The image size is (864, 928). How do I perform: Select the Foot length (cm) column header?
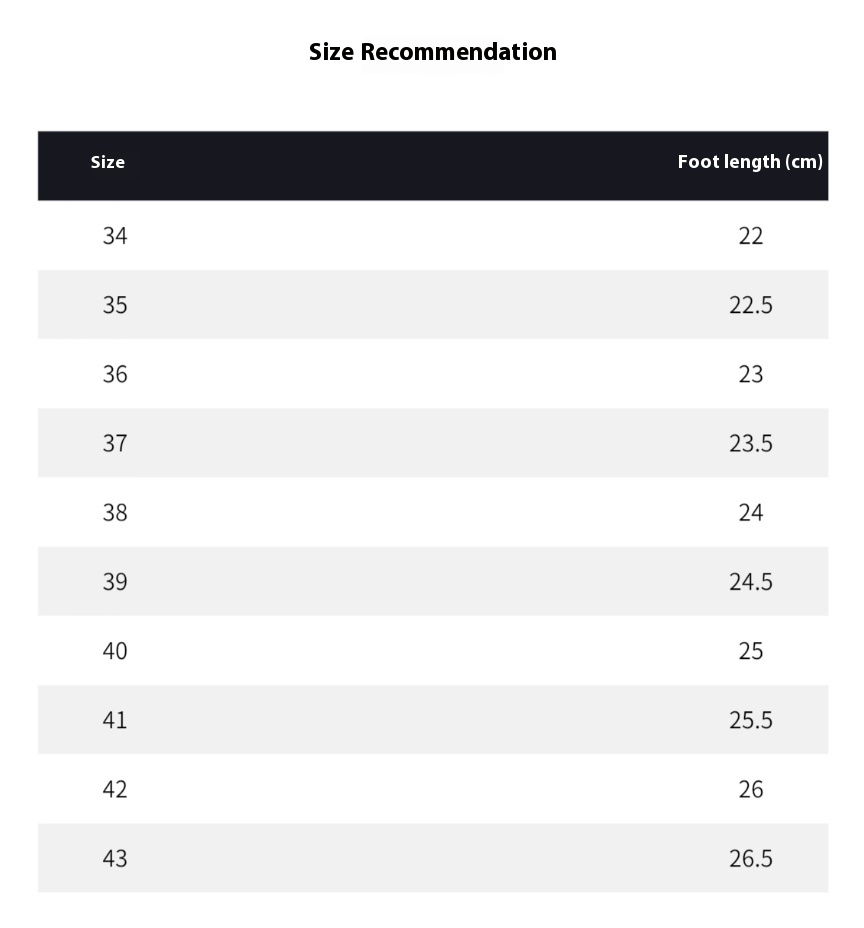coord(750,162)
